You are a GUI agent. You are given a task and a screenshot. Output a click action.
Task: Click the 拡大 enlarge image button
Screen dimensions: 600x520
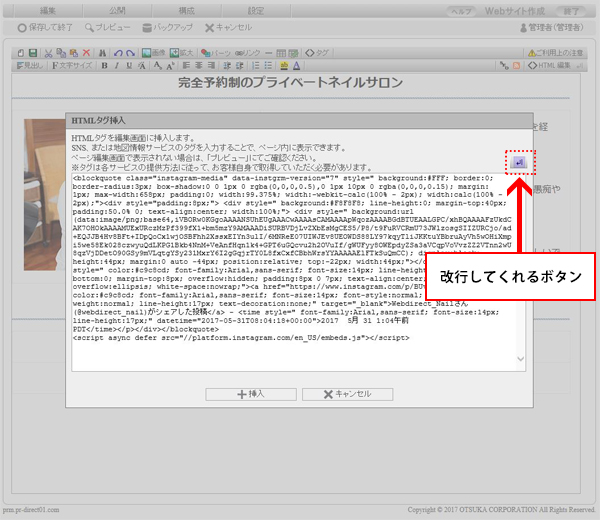coord(182,53)
